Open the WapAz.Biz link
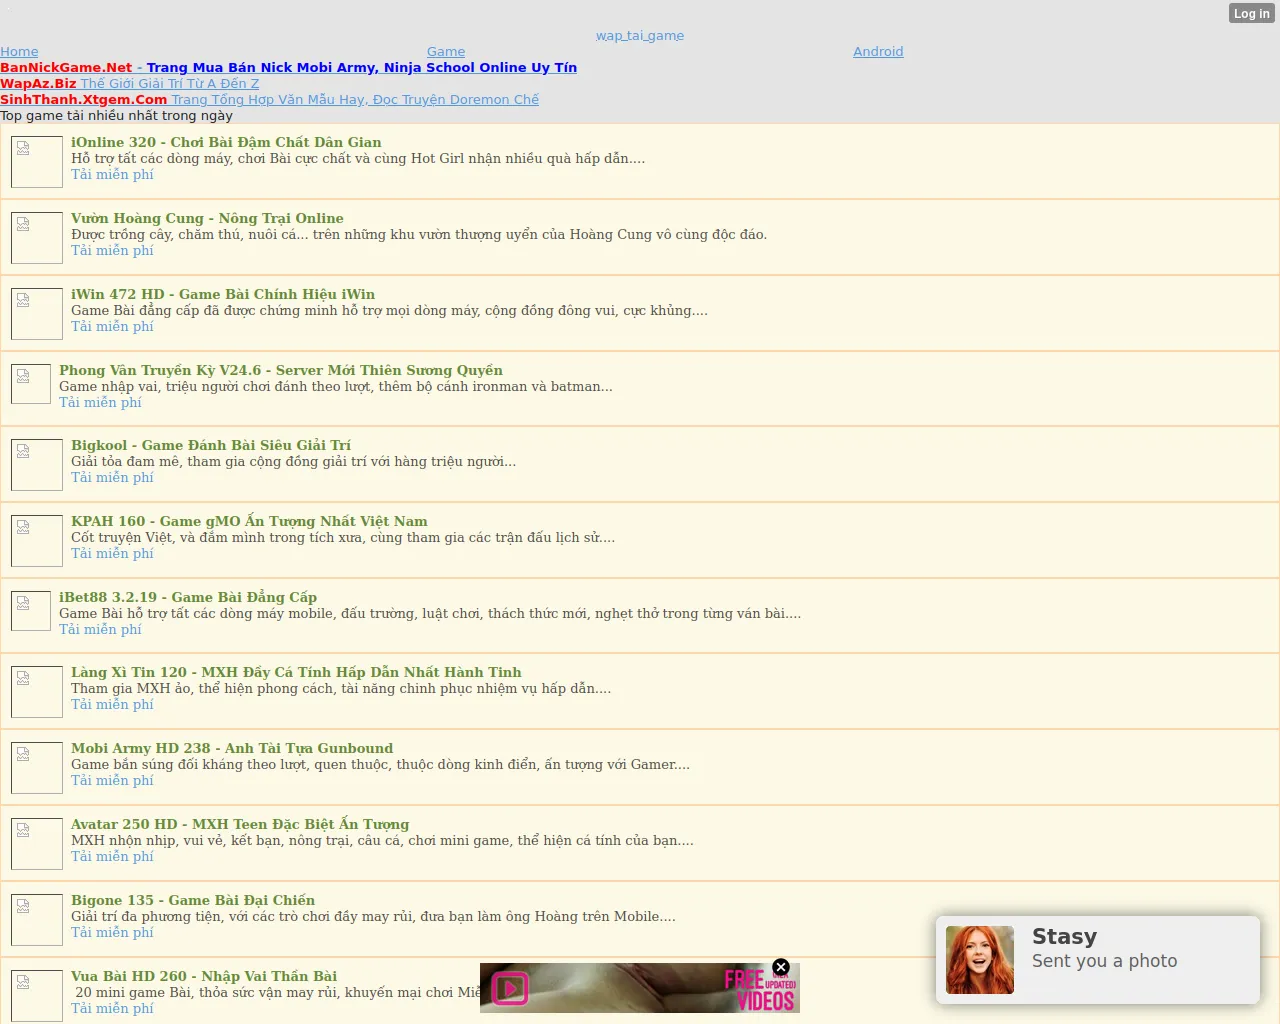This screenshot has width=1280, height=1024. coord(130,84)
